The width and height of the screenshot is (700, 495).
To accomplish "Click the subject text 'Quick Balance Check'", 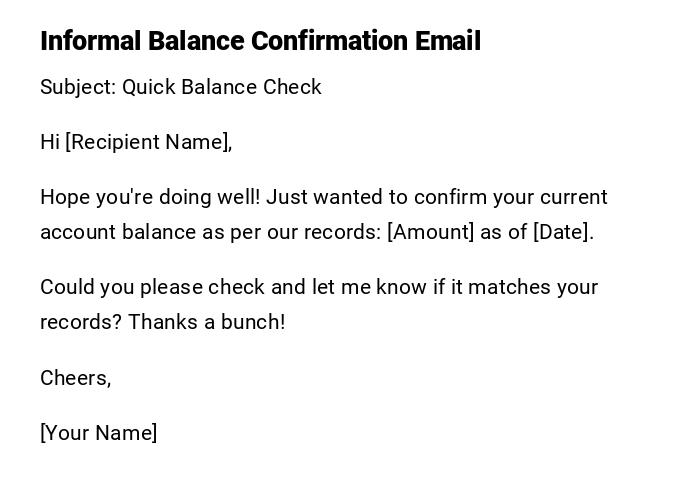I will pos(222,87).
